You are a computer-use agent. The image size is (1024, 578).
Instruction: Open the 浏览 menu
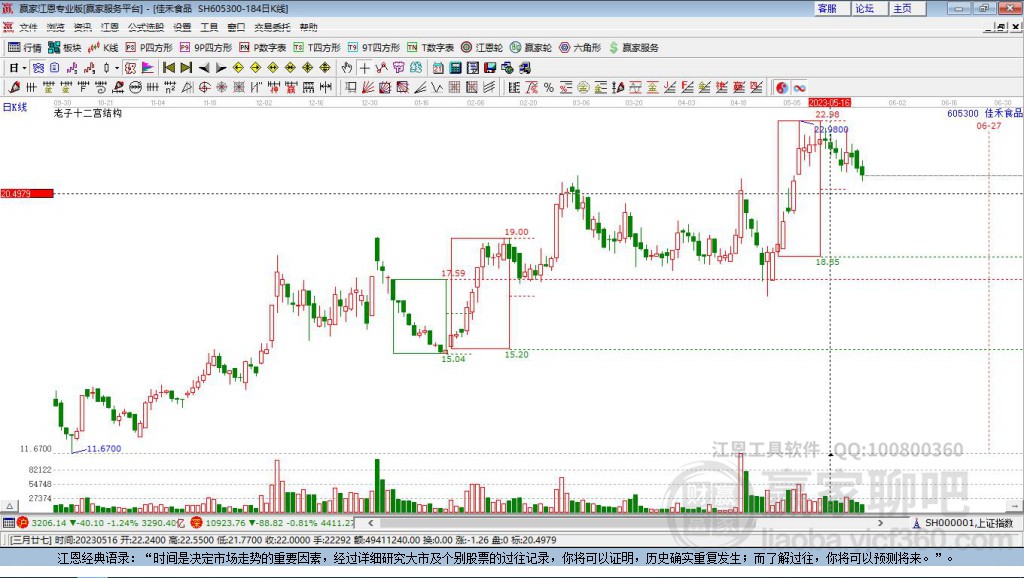(56, 27)
